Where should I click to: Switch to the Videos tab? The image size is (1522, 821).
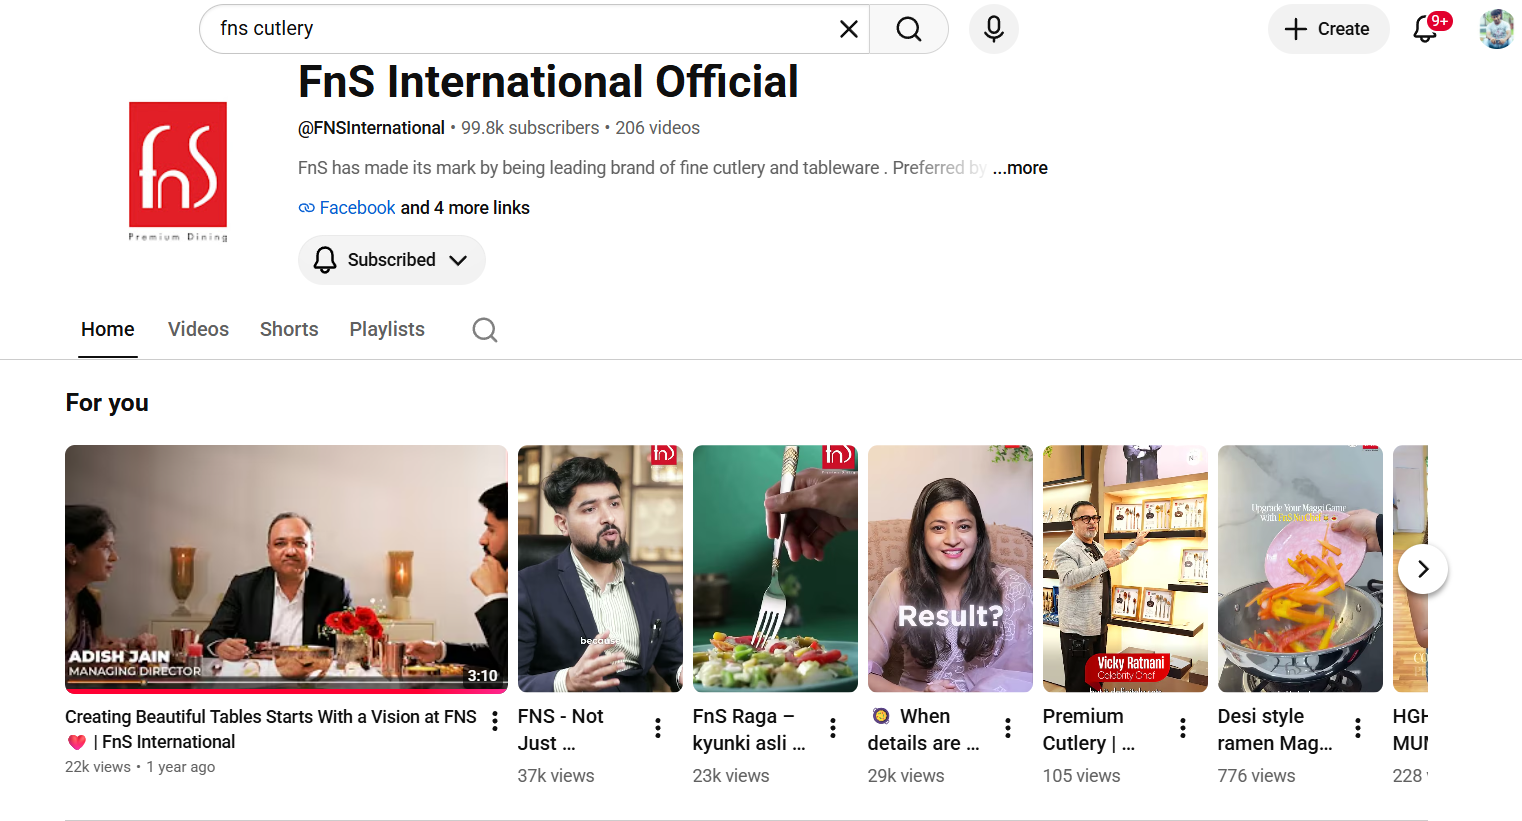[198, 330]
